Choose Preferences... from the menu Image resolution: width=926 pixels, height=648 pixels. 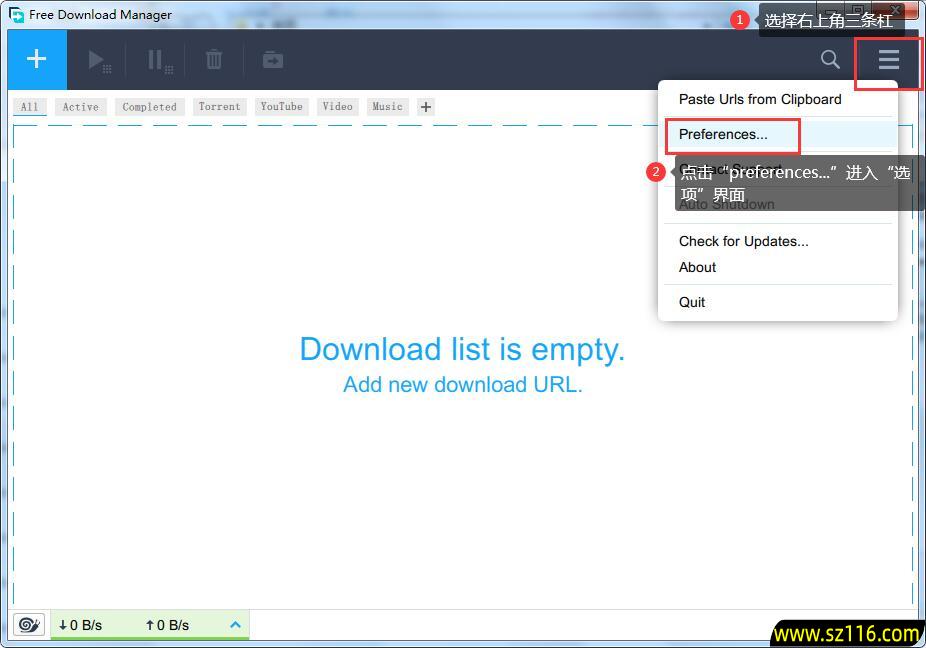(723, 134)
